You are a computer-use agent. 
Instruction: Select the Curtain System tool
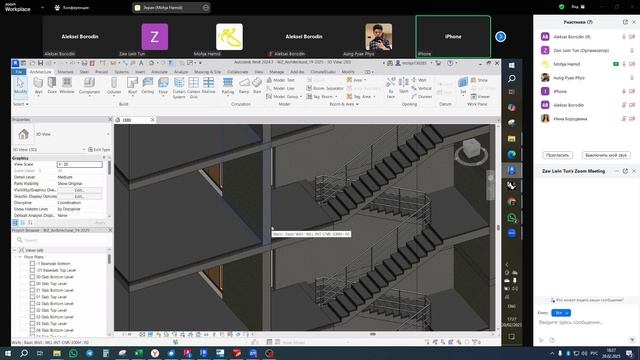[x=179, y=88]
